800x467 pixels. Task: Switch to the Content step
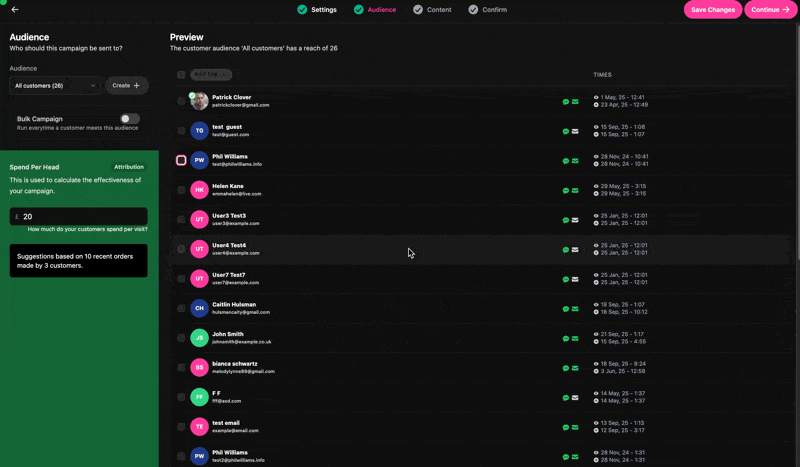431,10
